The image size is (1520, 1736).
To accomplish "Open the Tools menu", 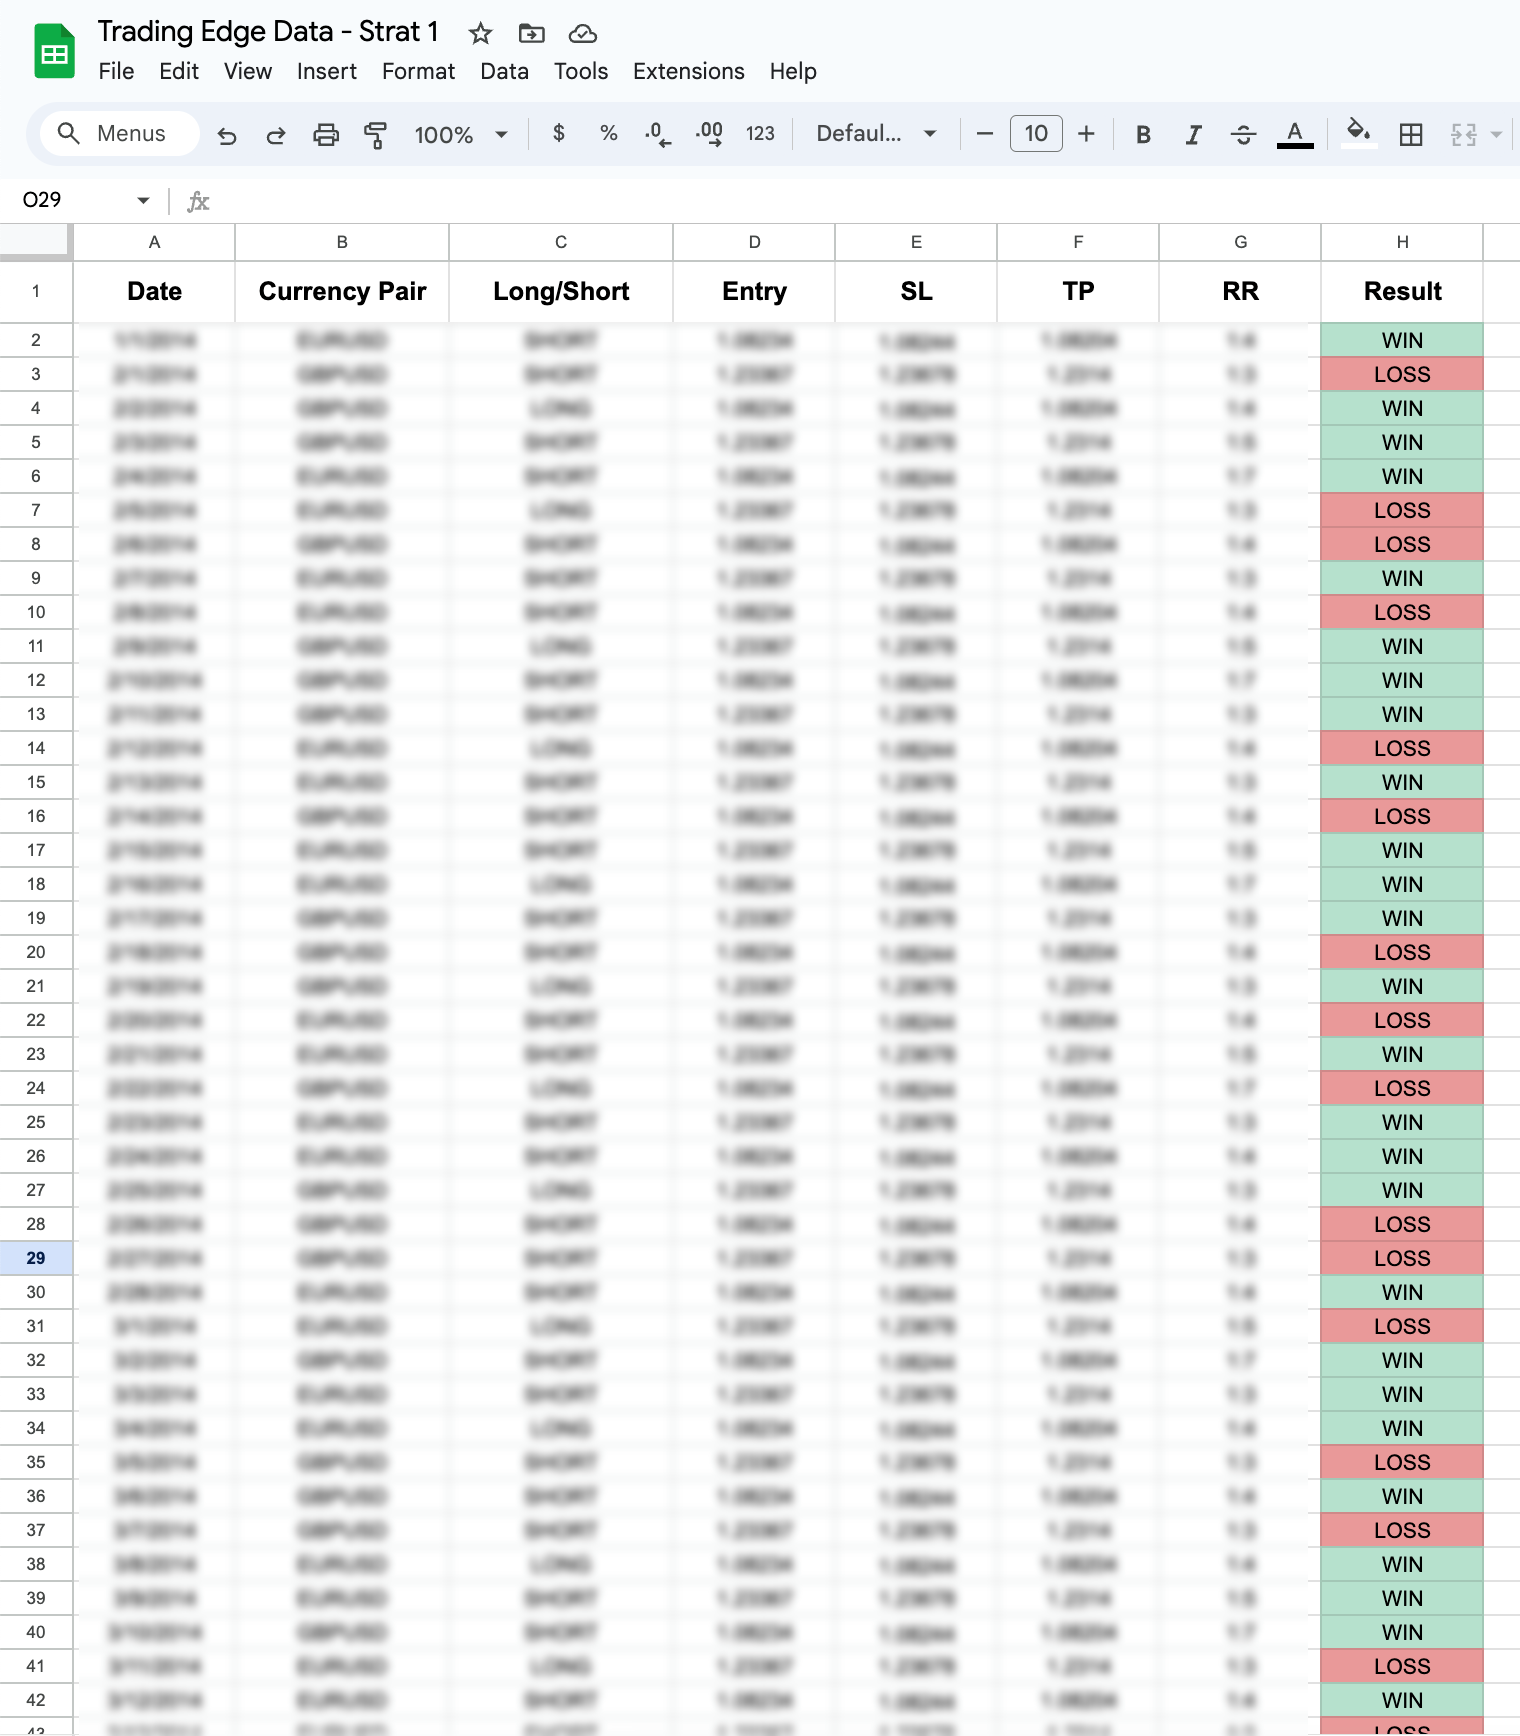I will pyautogui.click(x=581, y=72).
